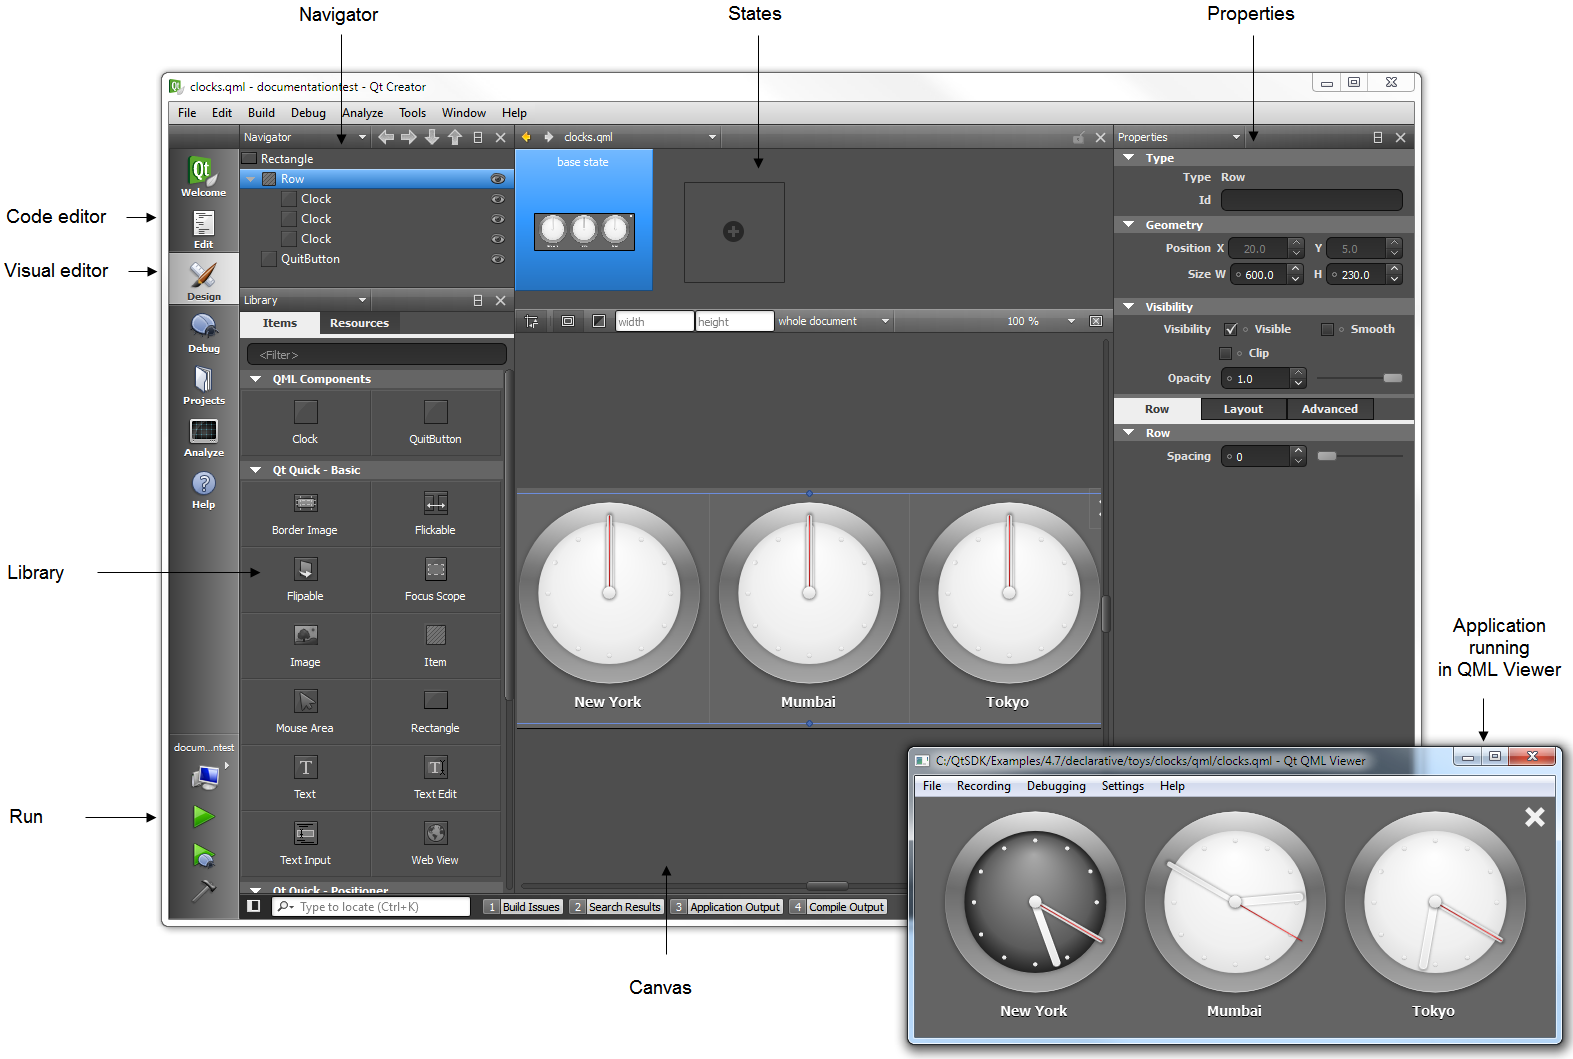Image resolution: width=1573 pixels, height=1059 pixels.
Task: Open the Analyze menu
Action: [x=363, y=113]
